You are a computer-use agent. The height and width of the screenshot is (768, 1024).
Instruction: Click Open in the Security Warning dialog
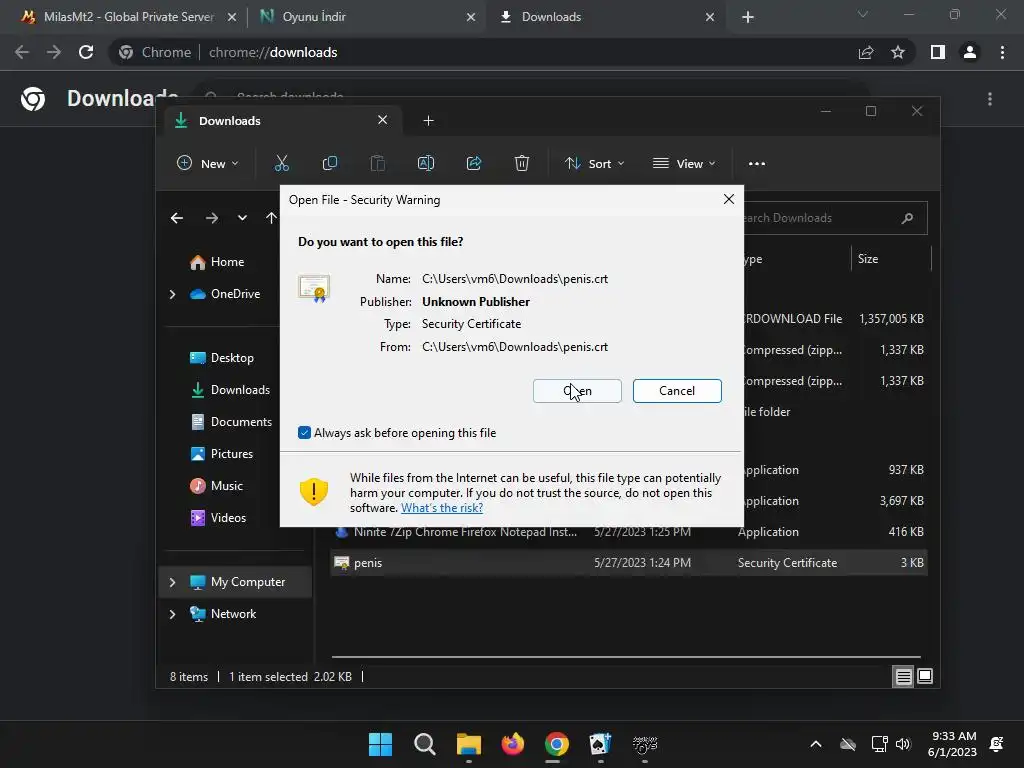click(x=577, y=391)
